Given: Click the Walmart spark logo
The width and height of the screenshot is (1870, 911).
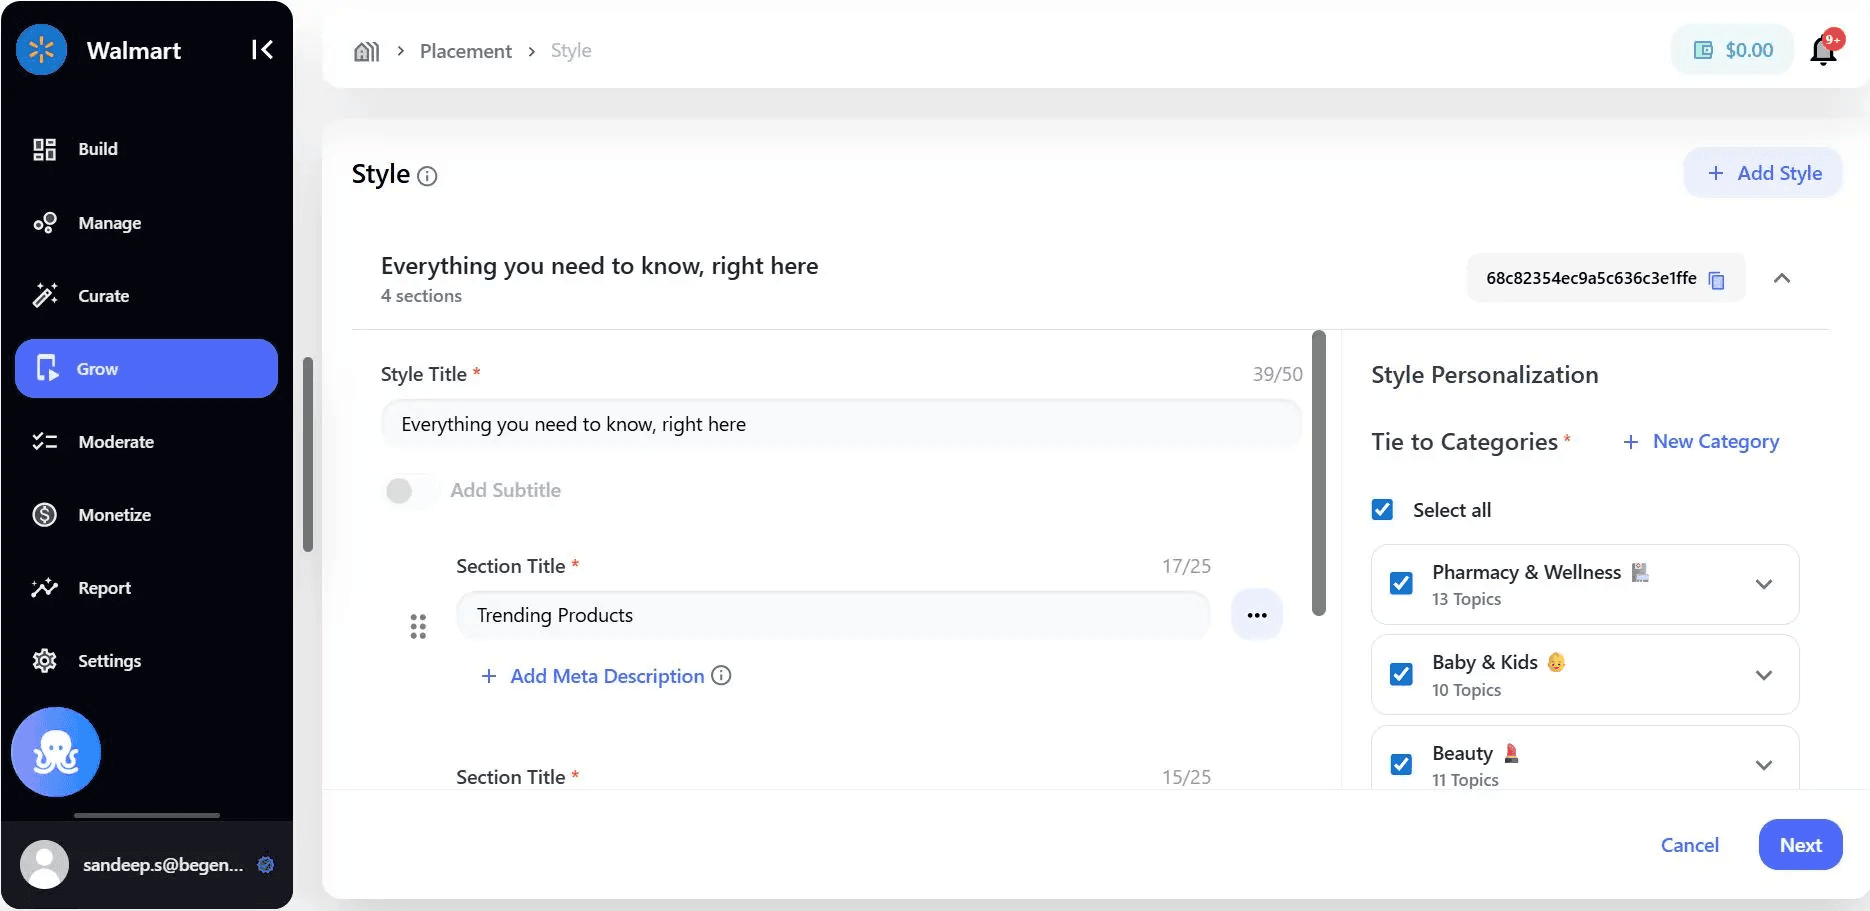Looking at the screenshot, I should 42,50.
